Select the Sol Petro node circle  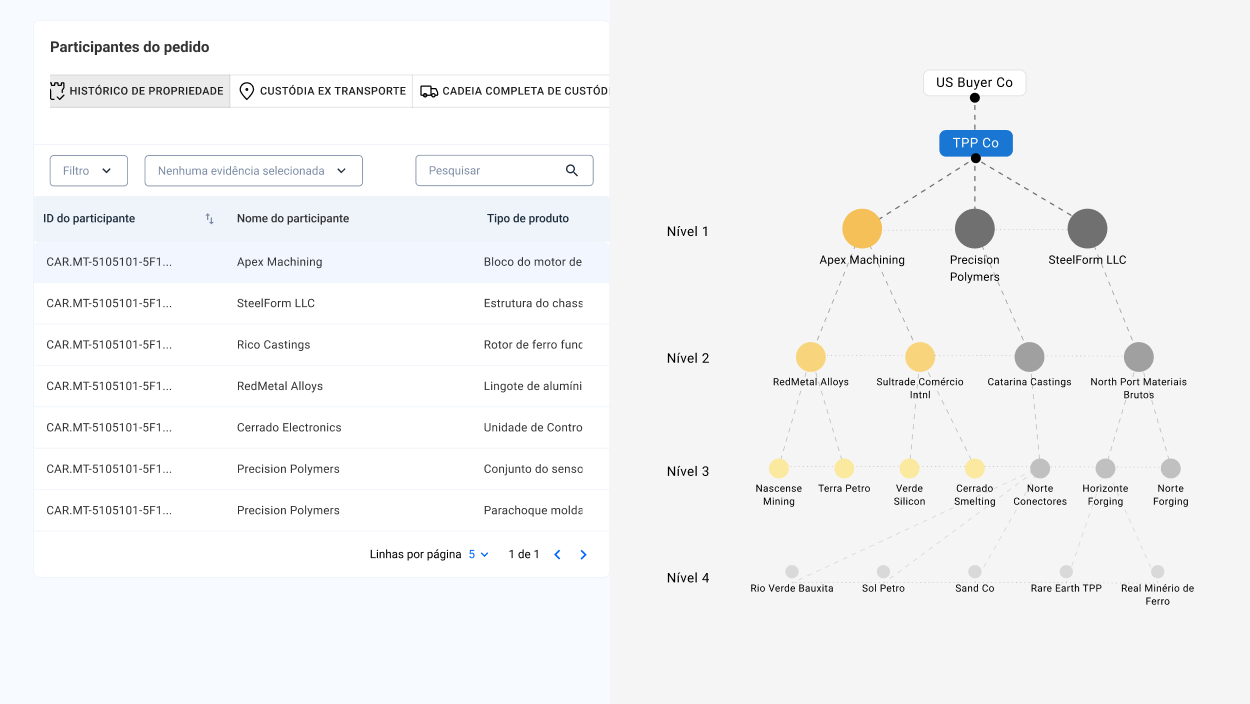point(883,572)
